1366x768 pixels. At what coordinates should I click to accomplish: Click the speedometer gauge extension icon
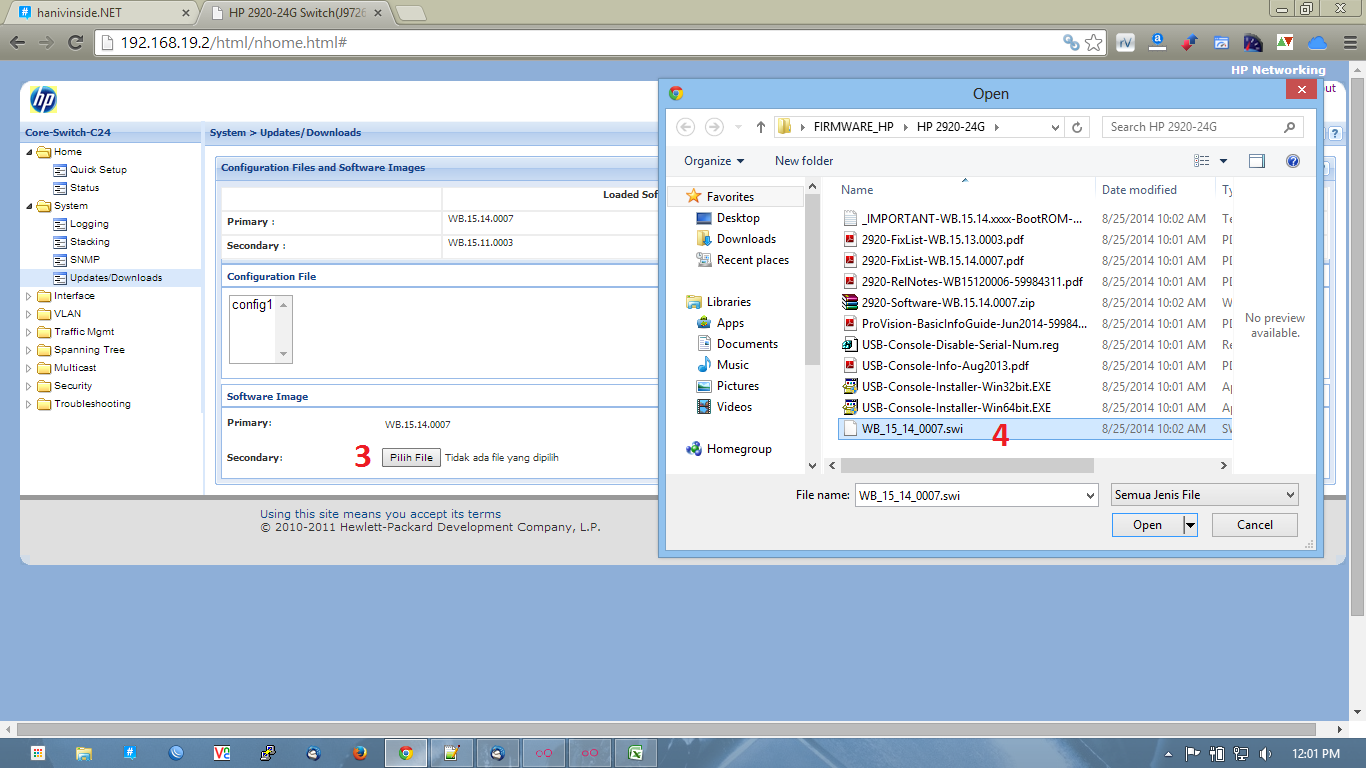1252,42
